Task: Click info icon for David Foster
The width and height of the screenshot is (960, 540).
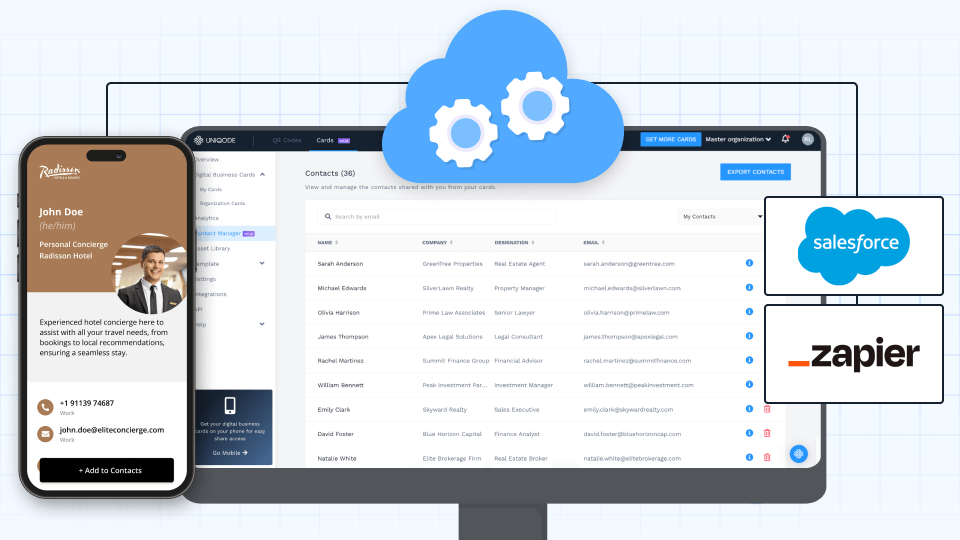Action: coord(749,433)
